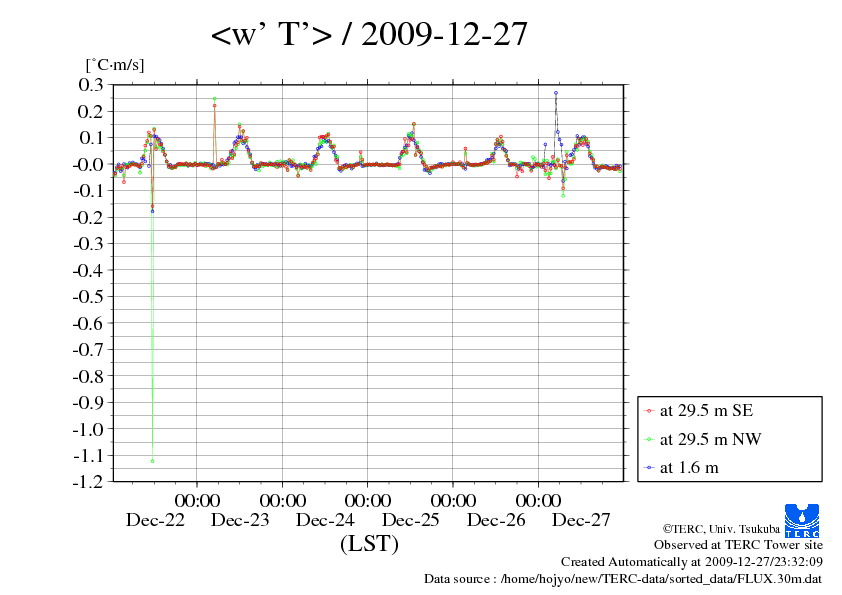This screenshot has width=842, height=595.
Task: Click y-axis value 0.2
Action: coord(91,111)
